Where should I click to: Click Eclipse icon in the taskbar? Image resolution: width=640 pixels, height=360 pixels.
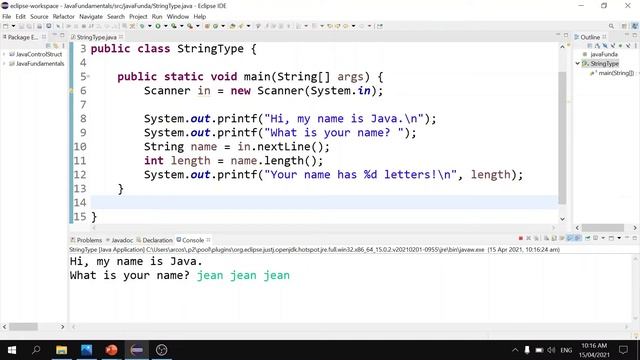coord(136,350)
